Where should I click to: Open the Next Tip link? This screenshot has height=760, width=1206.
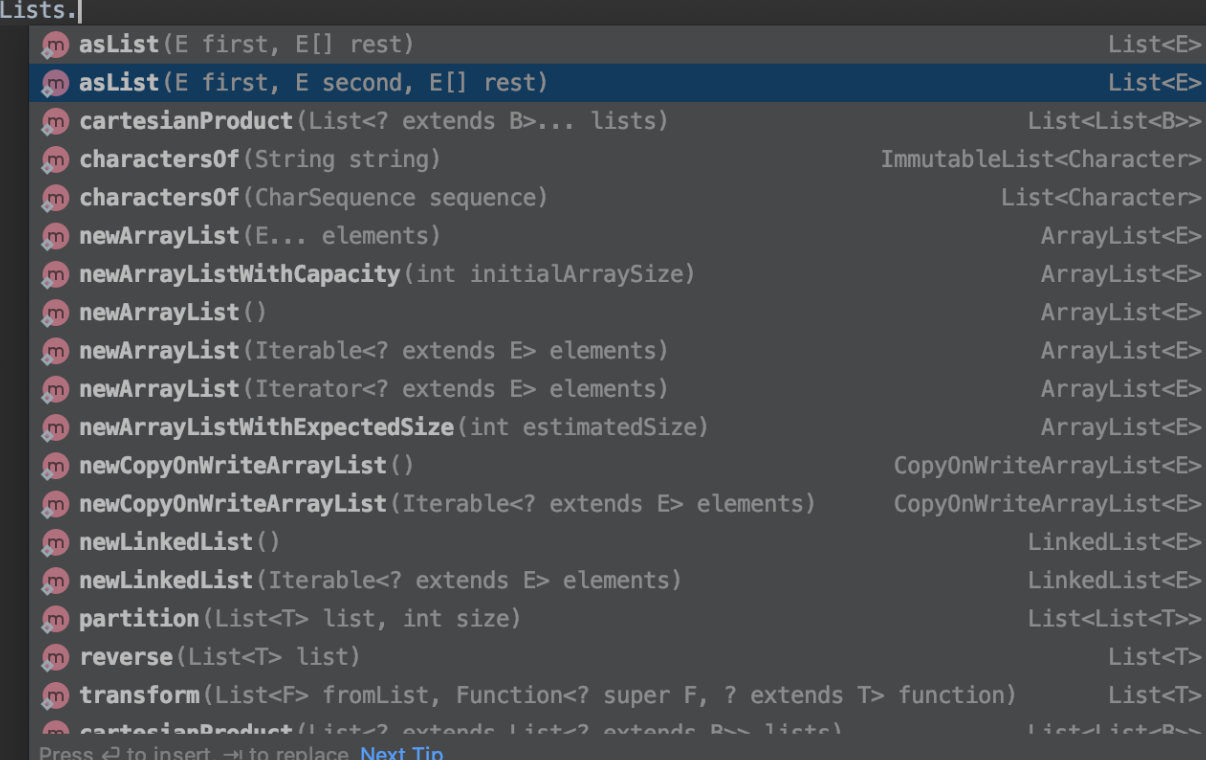pos(402,752)
